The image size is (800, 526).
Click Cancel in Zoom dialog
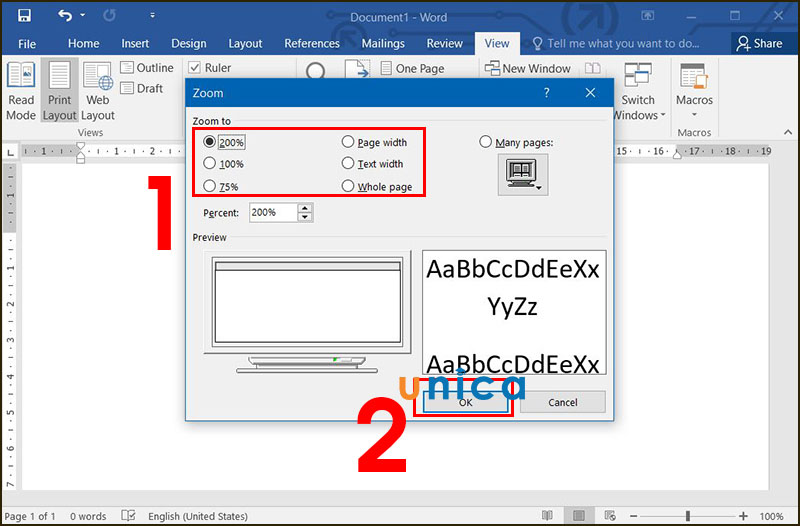563,402
